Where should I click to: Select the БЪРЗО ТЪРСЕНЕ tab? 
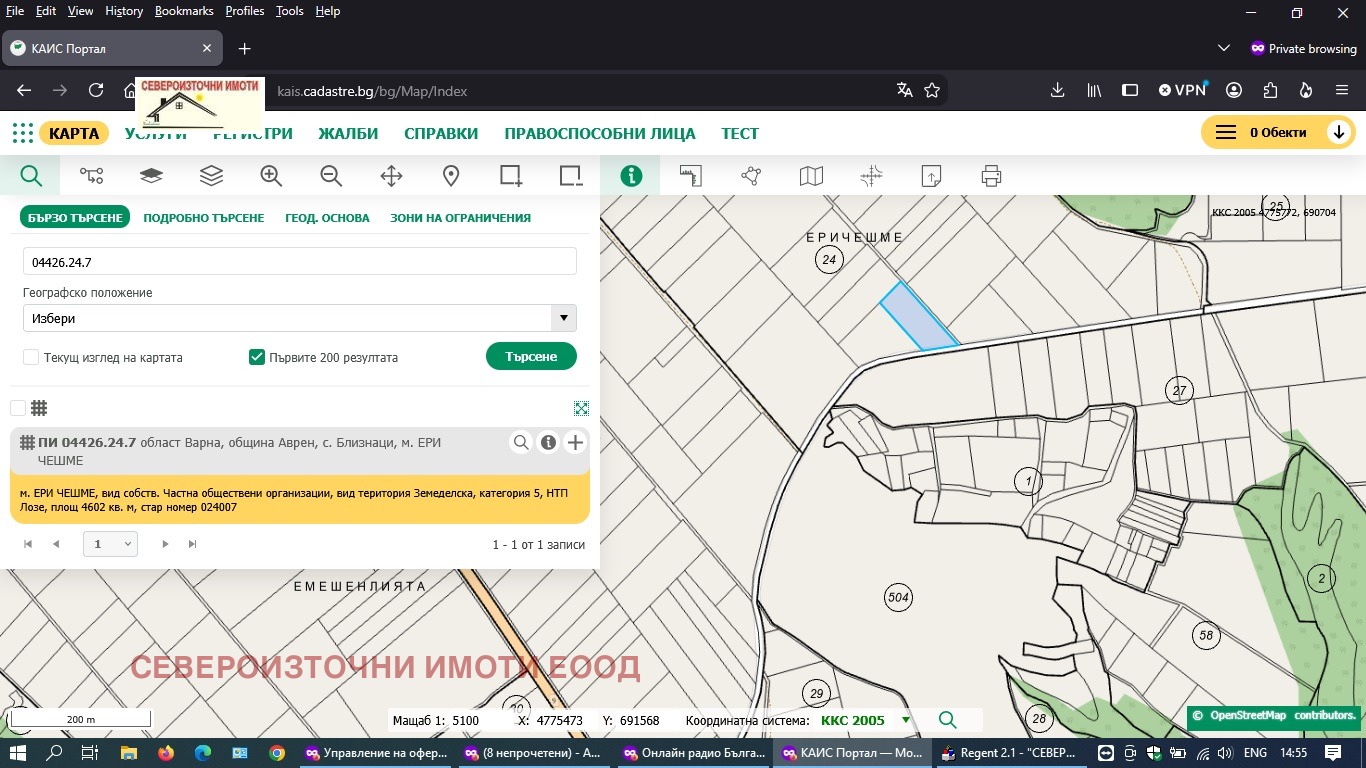[75, 217]
